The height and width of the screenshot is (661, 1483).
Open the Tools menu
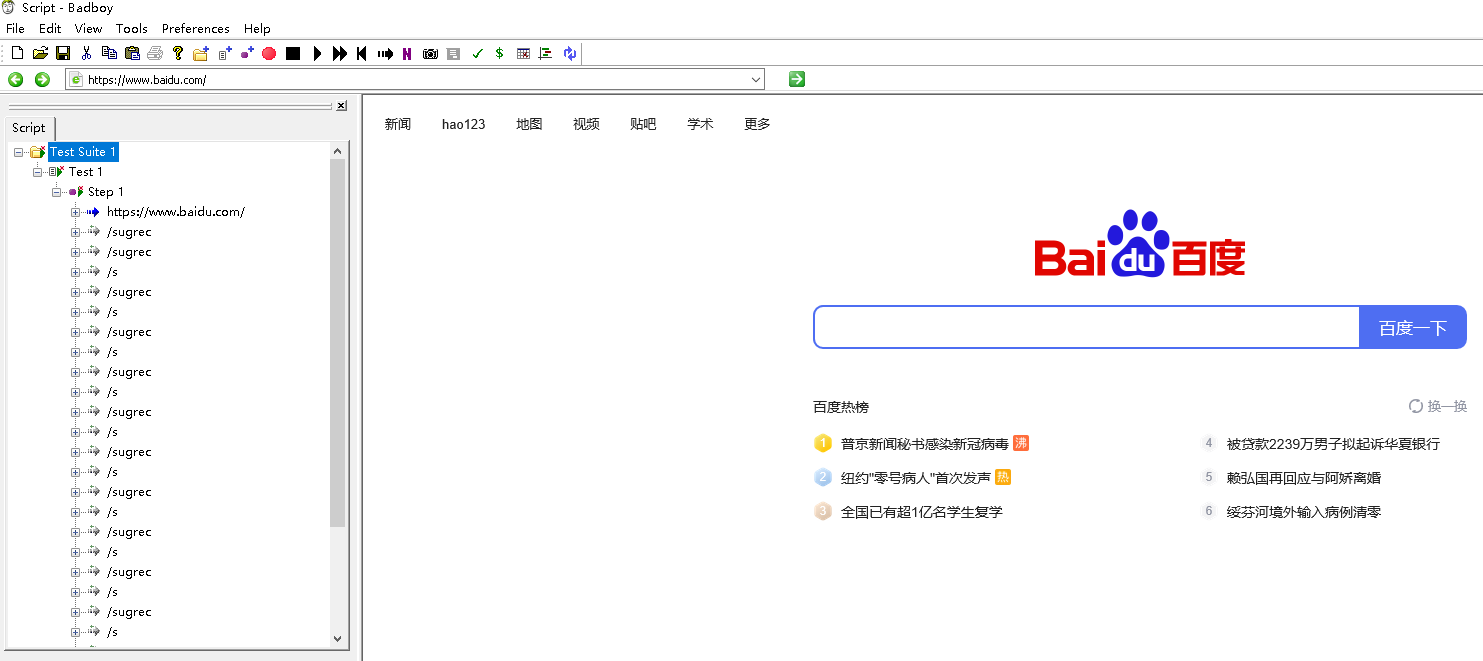click(132, 28)
